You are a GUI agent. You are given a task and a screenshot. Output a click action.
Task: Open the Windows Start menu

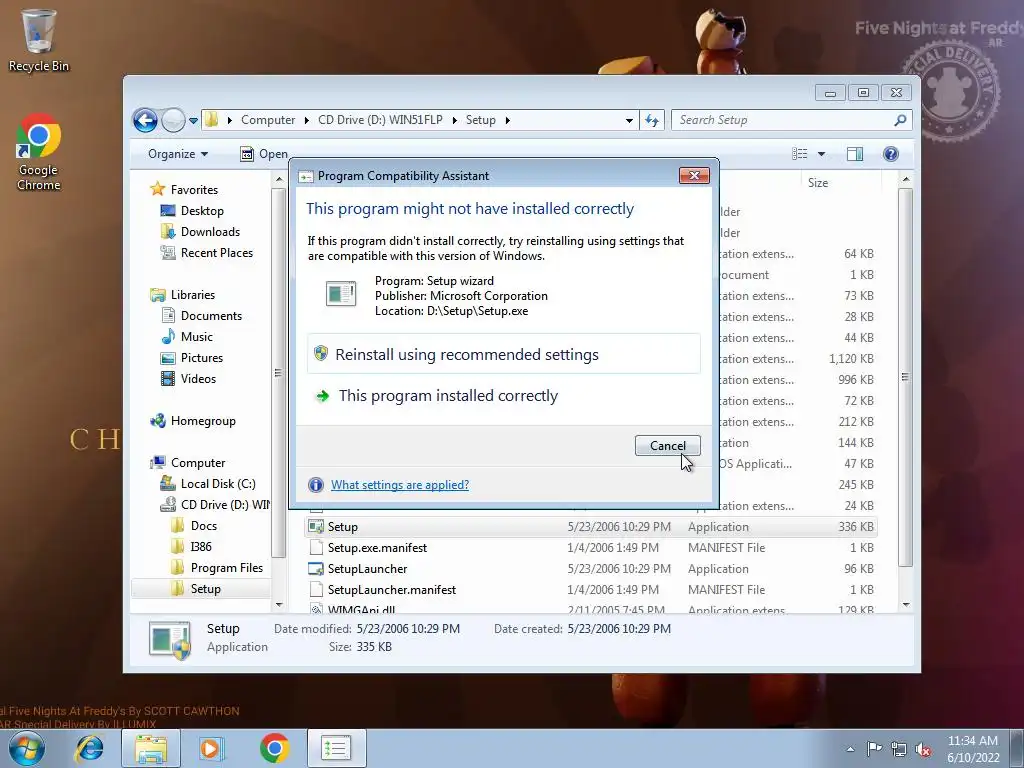[x=27, y=748]
